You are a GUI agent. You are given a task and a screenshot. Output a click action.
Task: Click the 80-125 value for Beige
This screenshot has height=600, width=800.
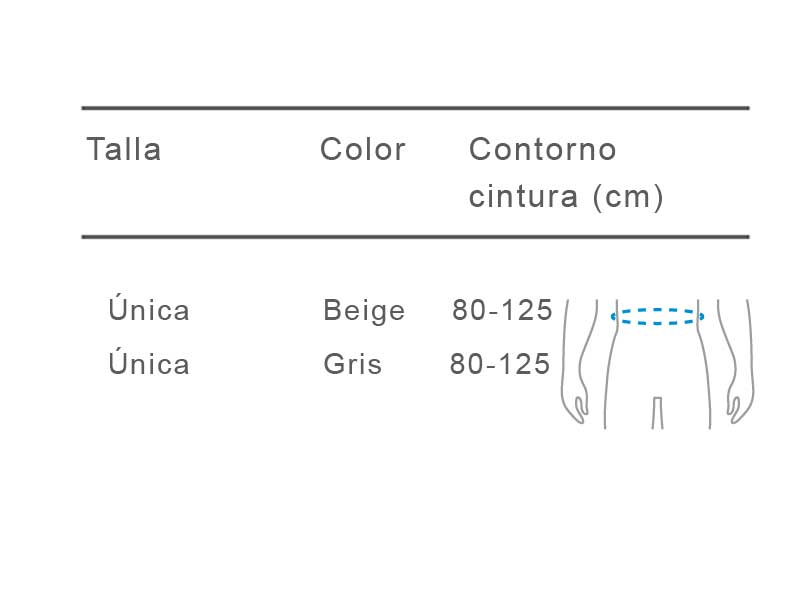click(503, 310)
